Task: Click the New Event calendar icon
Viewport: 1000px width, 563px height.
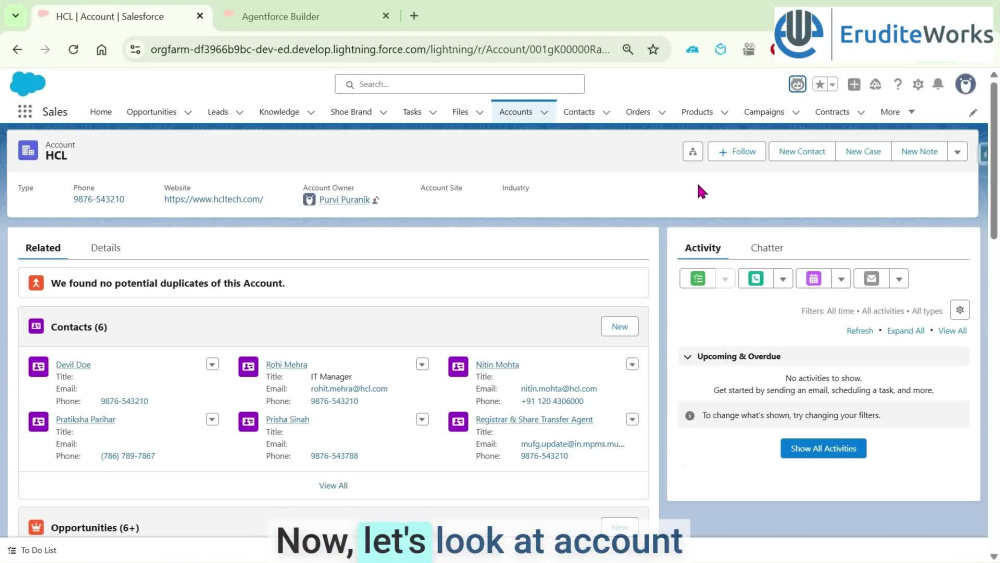Action: [813, 279]
